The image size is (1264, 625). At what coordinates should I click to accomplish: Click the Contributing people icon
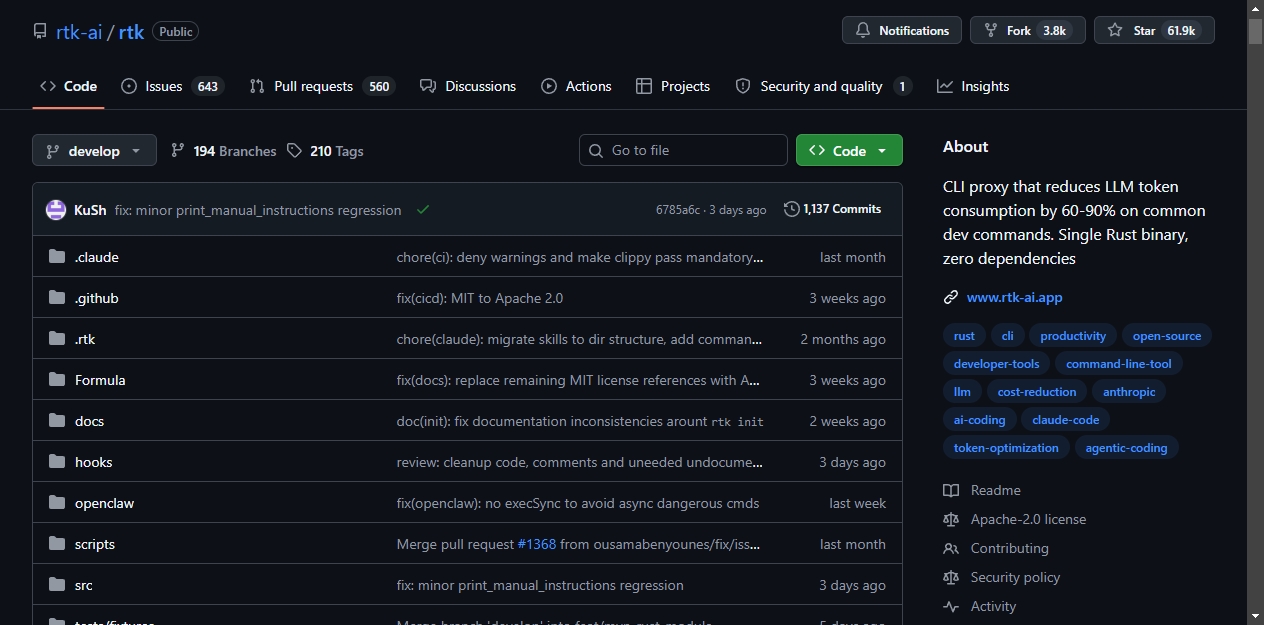pyautogui.click(x=951, y=548)
